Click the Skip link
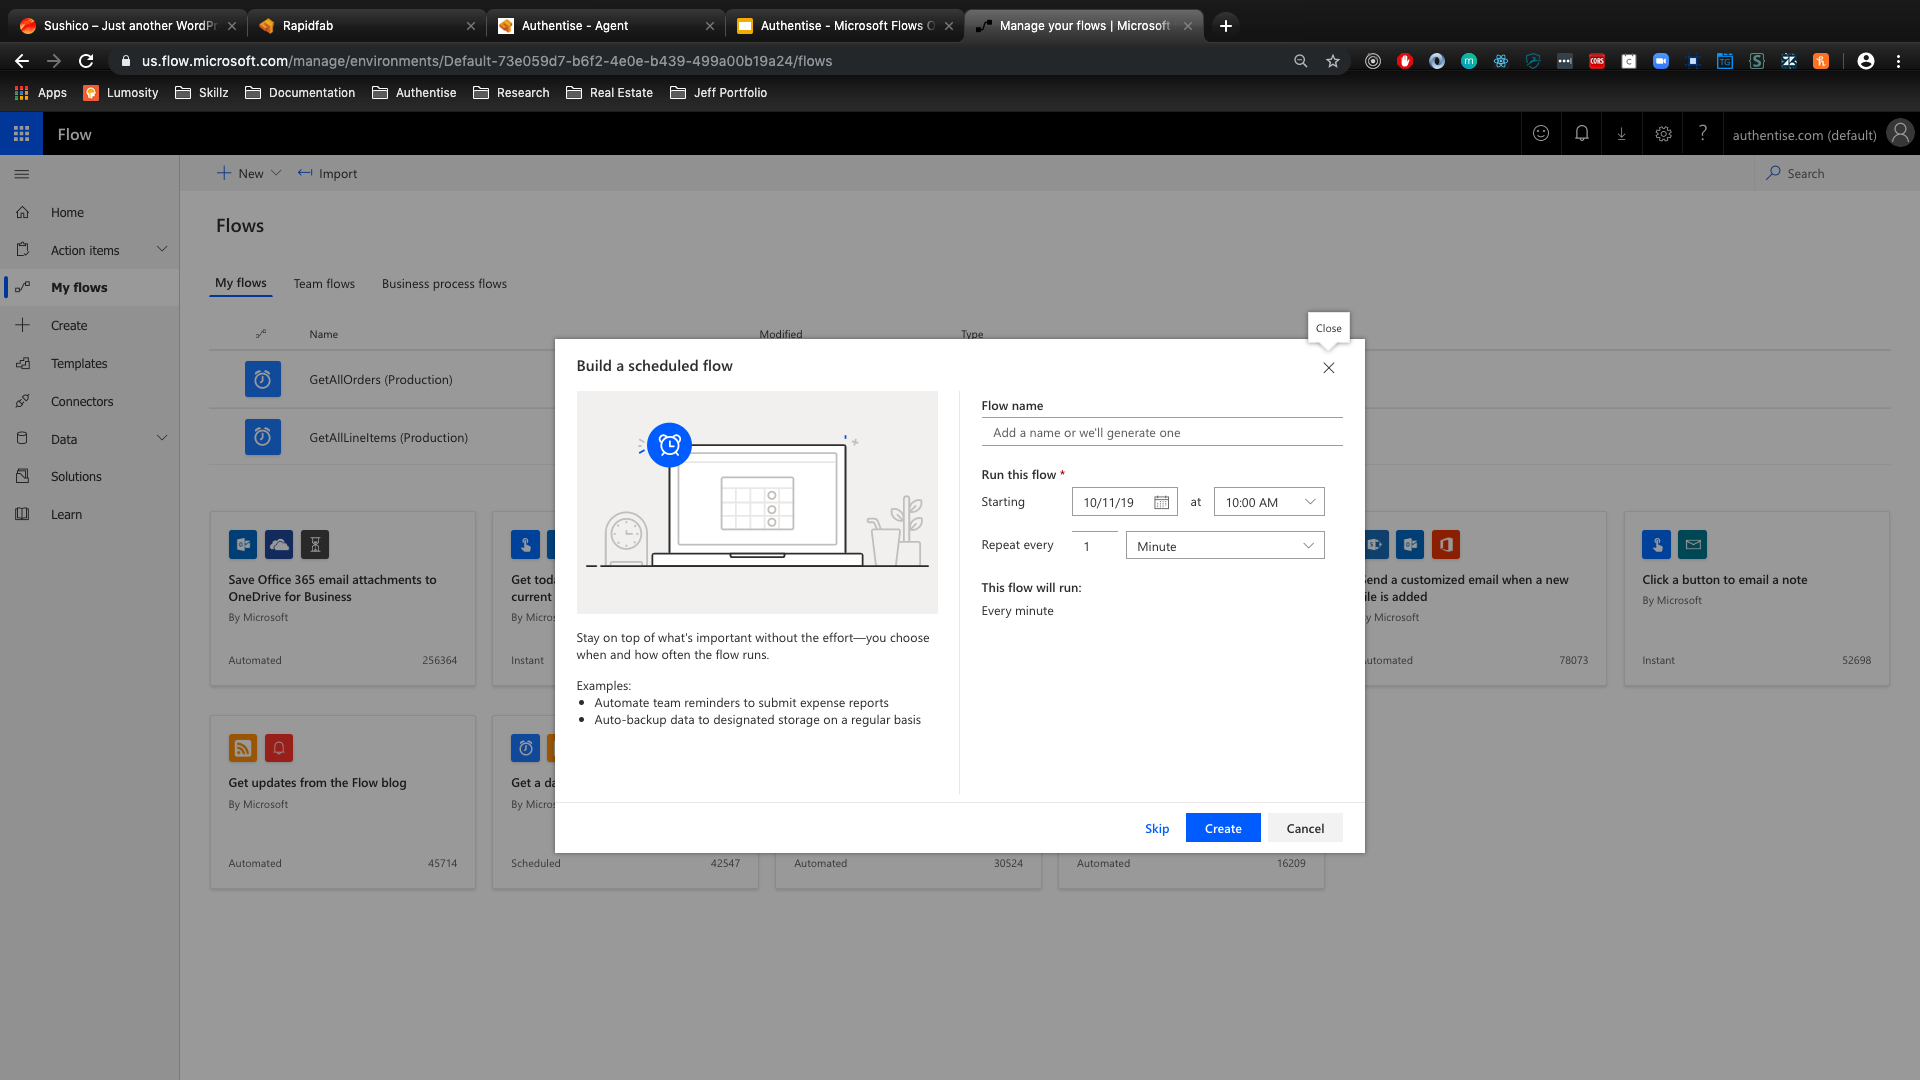1920x1080 pixels. pyautogui.click(x=1157, y=828)
